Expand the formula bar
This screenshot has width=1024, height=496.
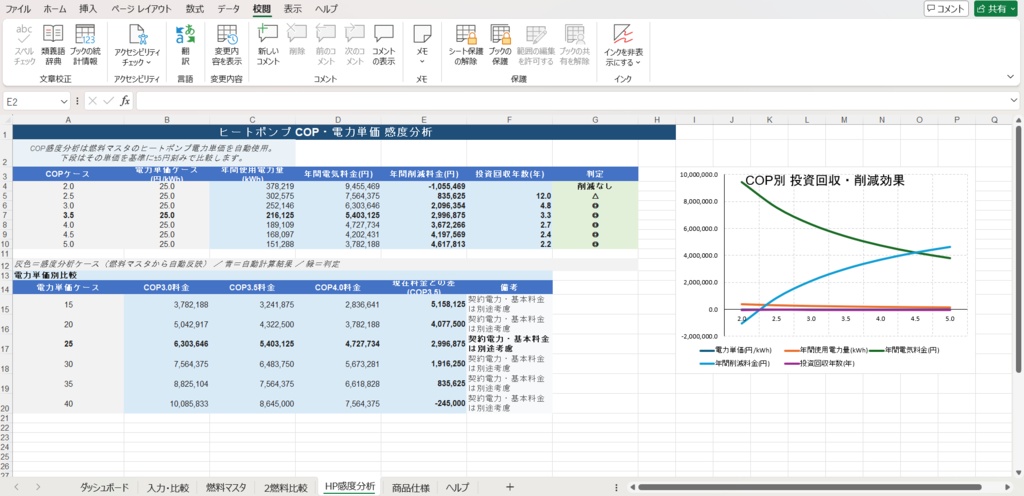pos(1014,101)
